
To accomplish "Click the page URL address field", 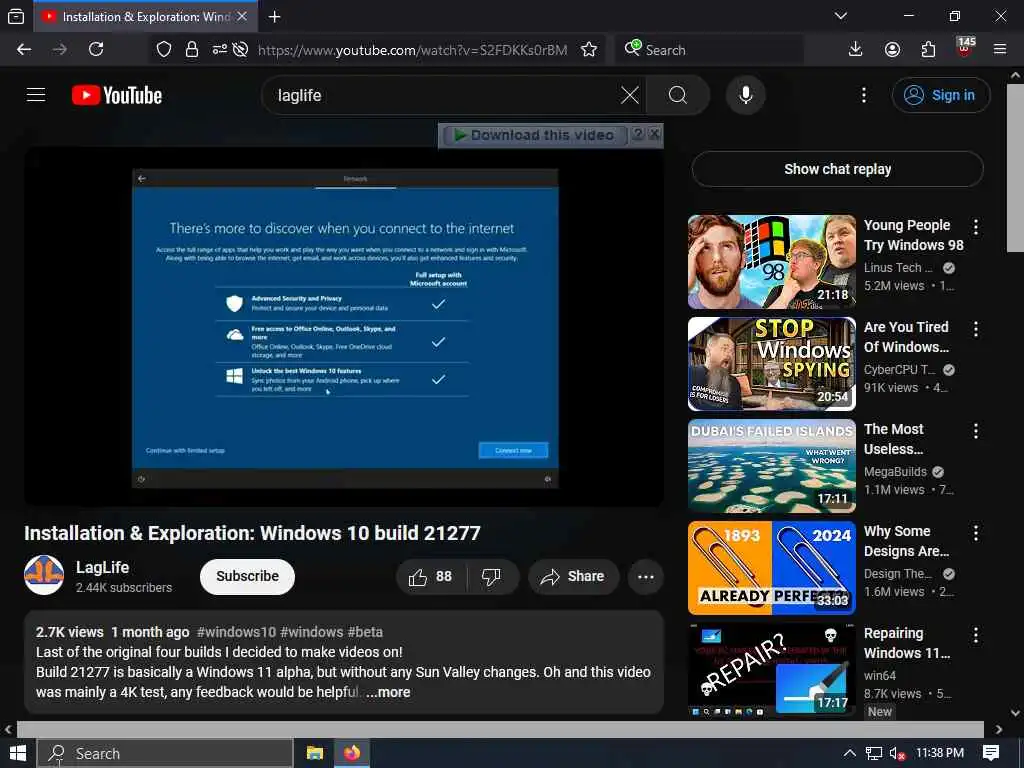I will click(413, 50).
